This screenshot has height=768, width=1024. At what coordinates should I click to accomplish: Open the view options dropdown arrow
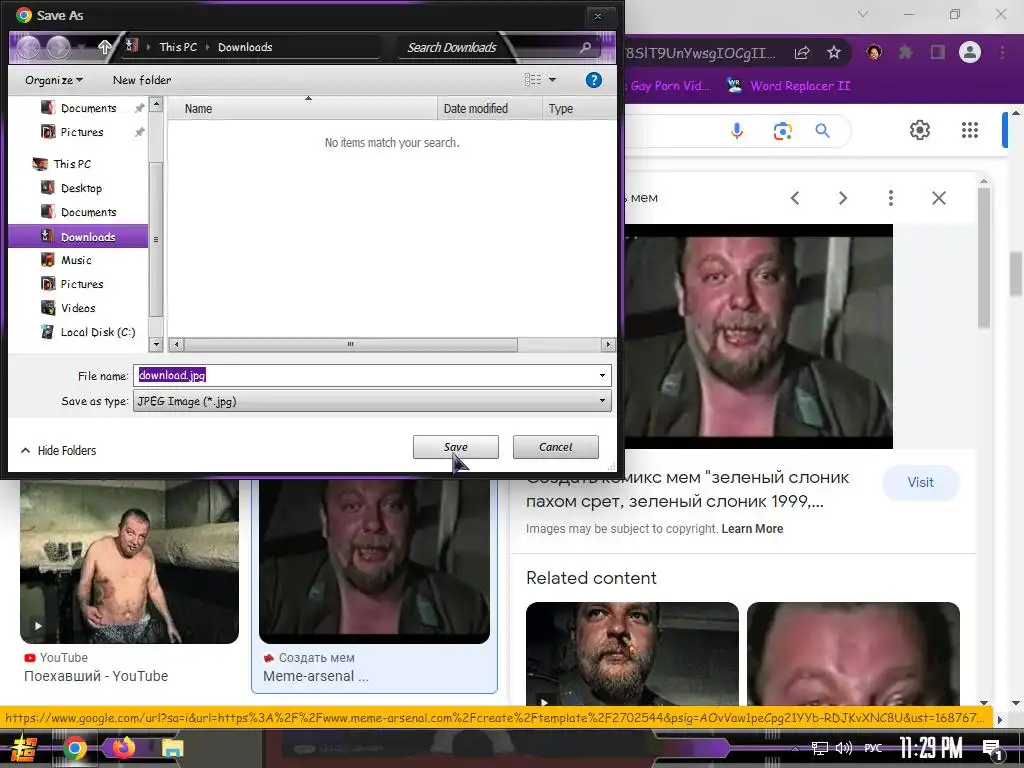[x=552, y=80]
